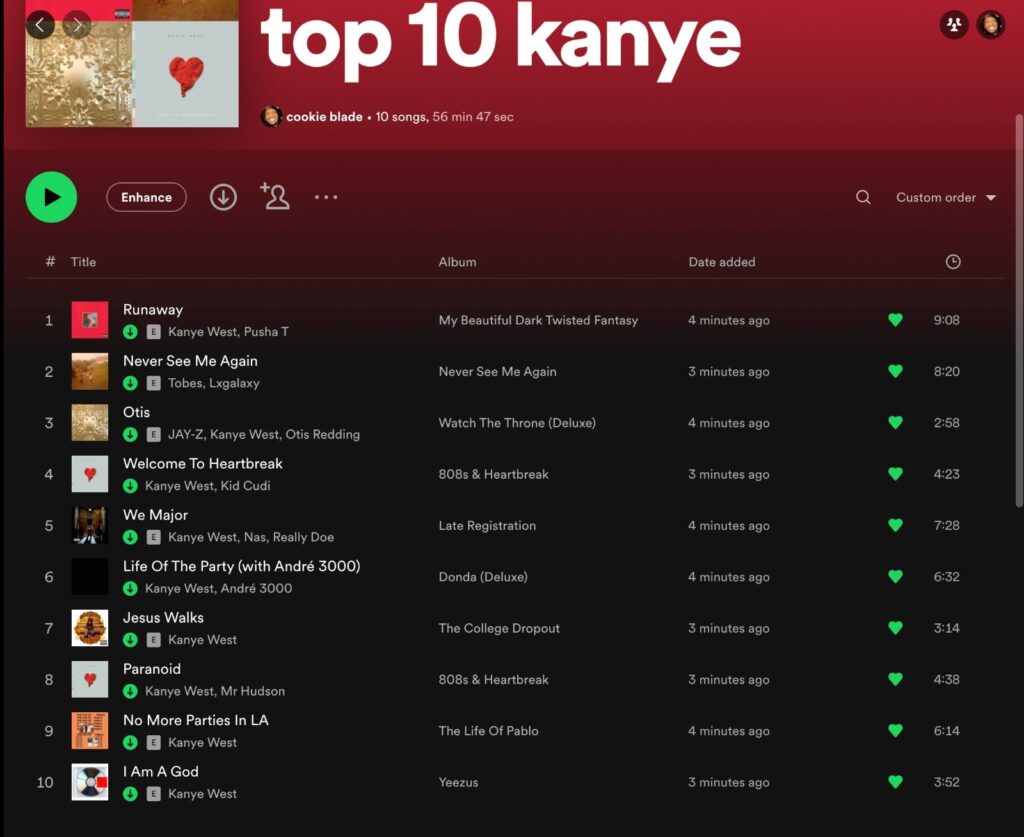Screen dimensions: 1024x837
Task: Click the Enhance button
Action: point(146,197)
